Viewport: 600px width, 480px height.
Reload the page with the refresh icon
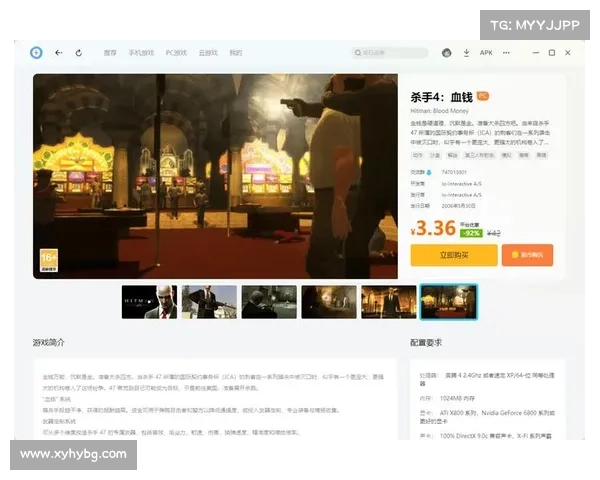(x=79, y=52)
